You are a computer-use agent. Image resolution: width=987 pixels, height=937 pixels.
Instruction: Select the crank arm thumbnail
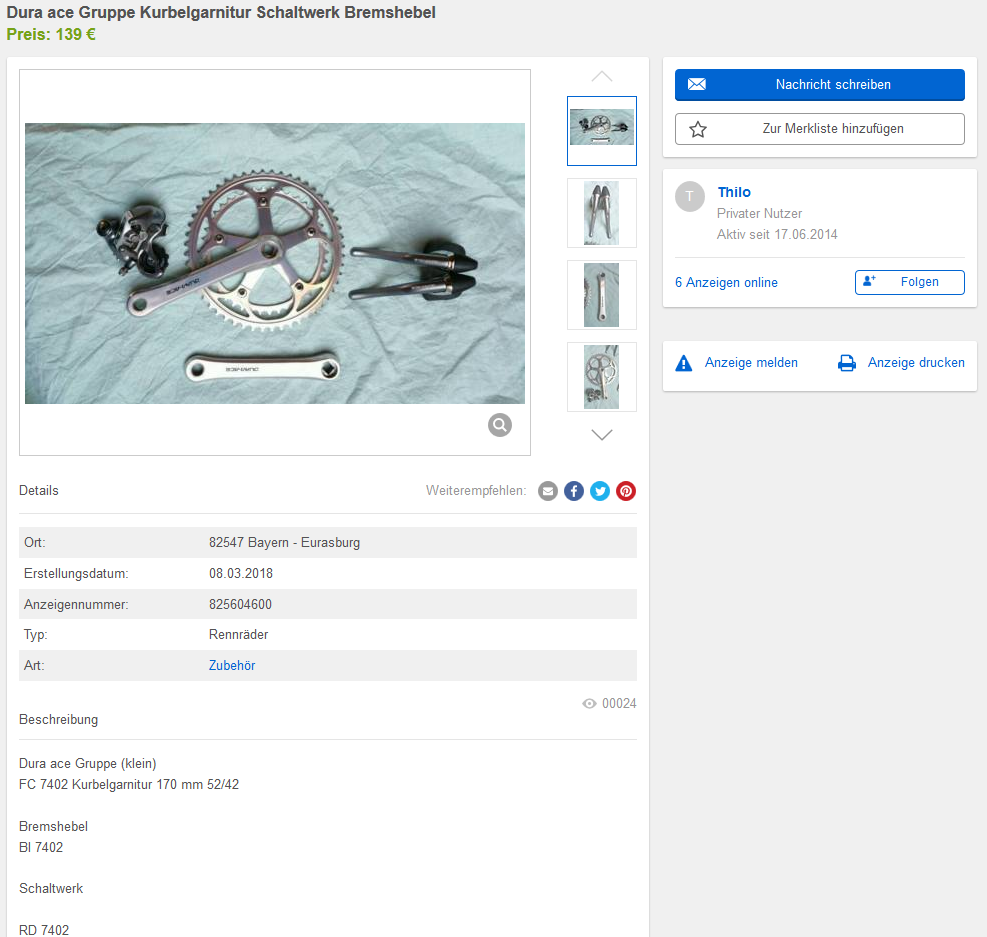601,295
